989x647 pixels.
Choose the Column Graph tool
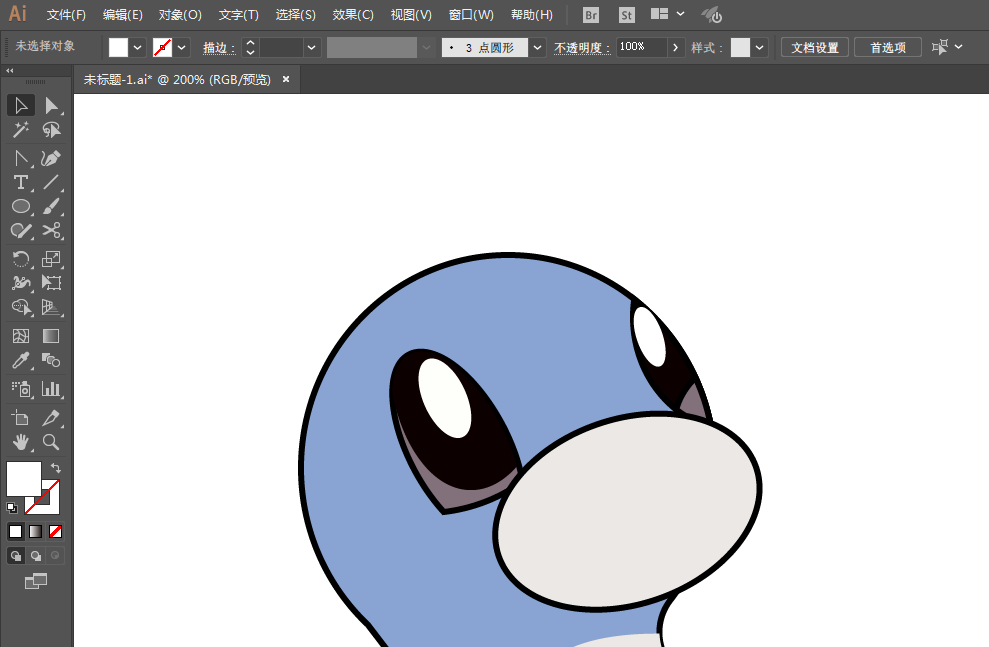pyautogui.click(x=51, y=389)
